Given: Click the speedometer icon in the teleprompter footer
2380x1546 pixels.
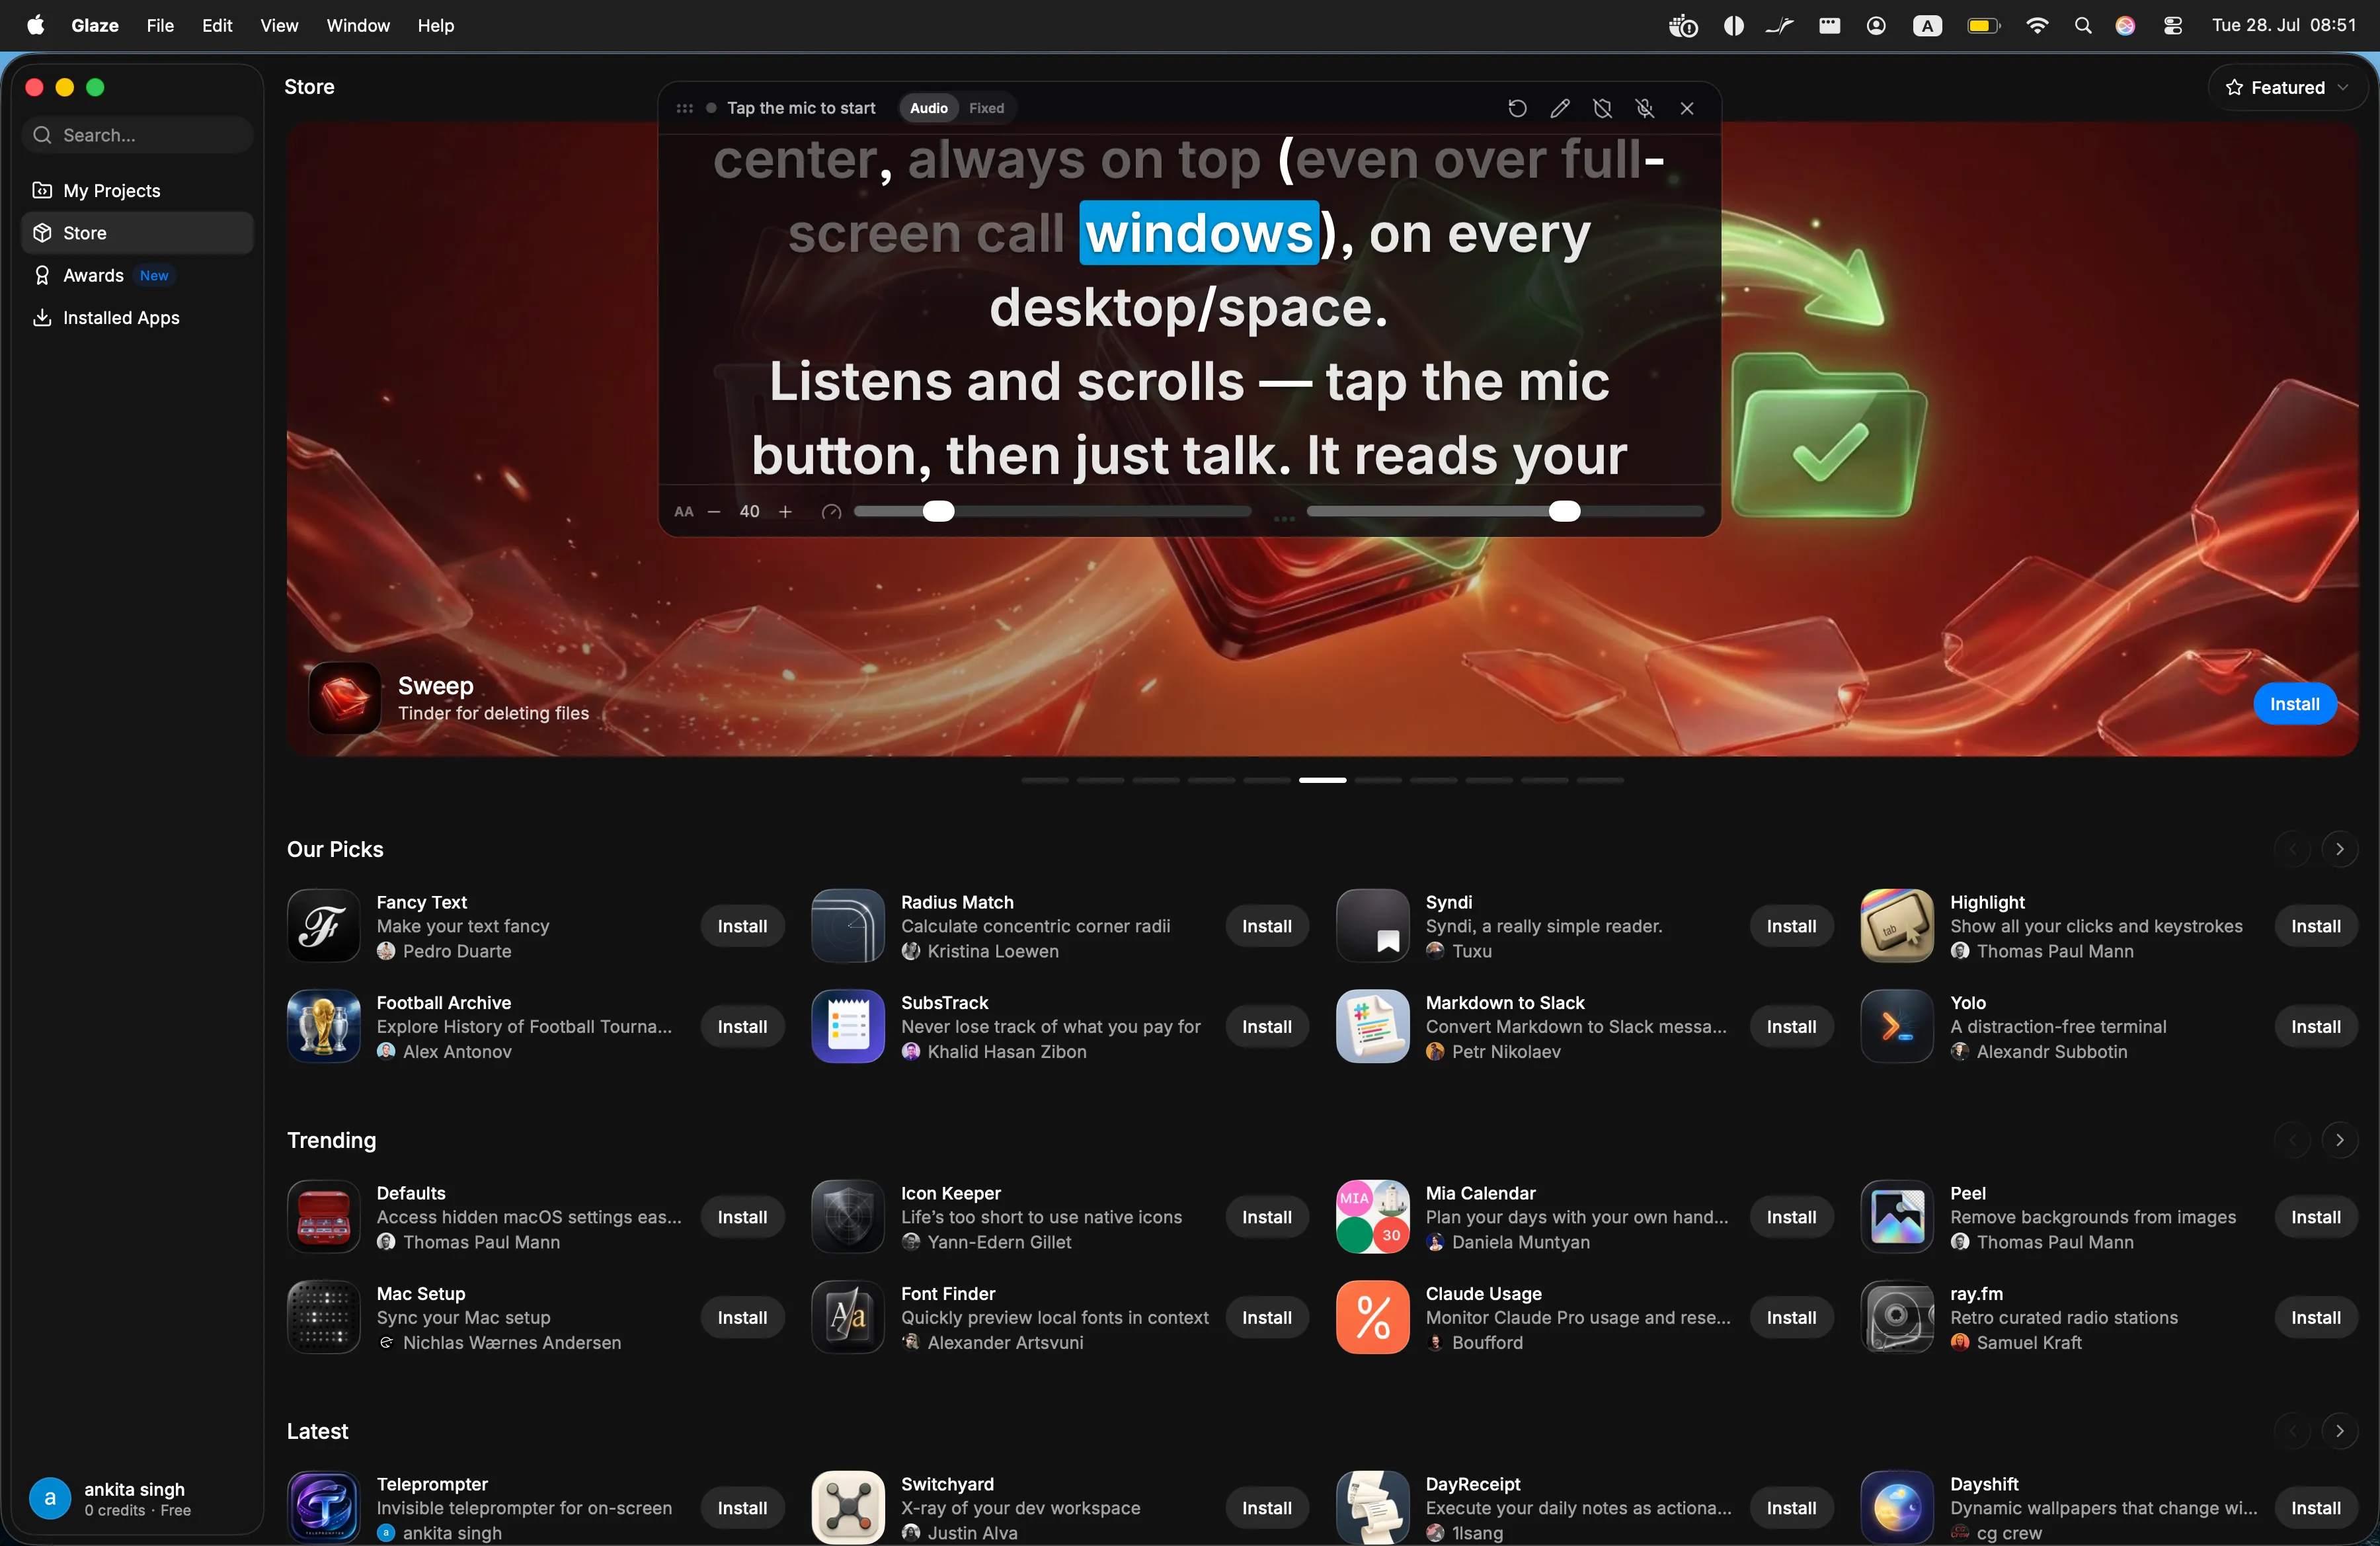Looking at the screenshot, I should click(831, 512).
